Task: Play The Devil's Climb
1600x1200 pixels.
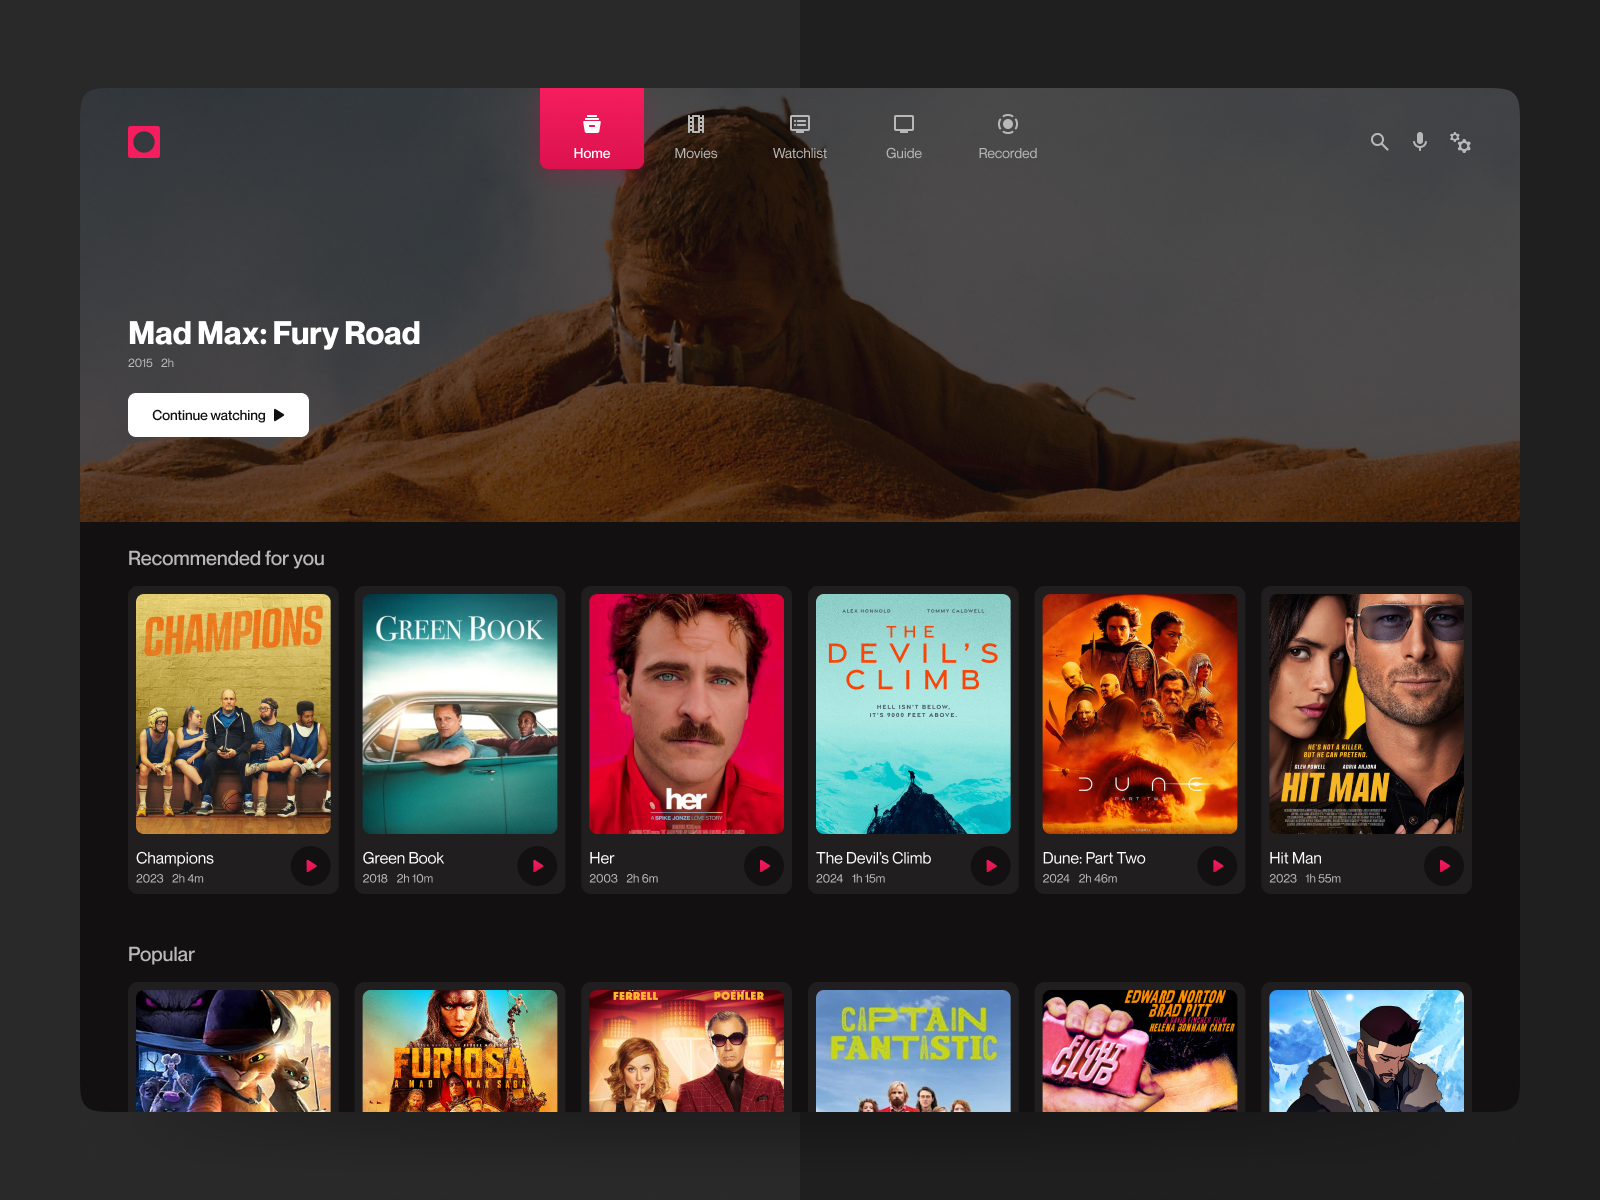Action: [990, 866]
